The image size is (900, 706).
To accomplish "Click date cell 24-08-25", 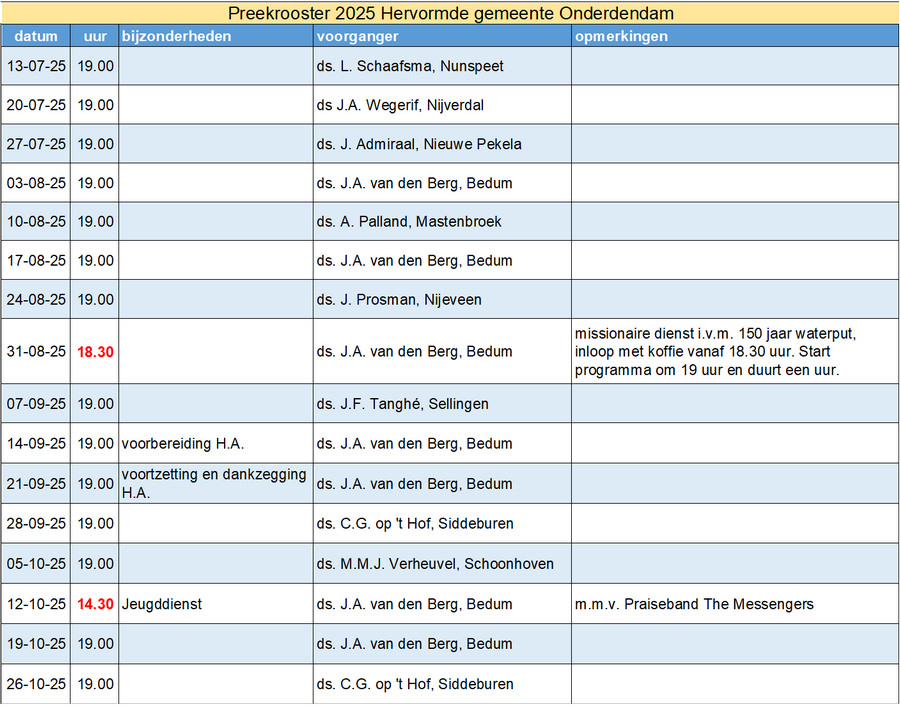I will tap(36, 300).
